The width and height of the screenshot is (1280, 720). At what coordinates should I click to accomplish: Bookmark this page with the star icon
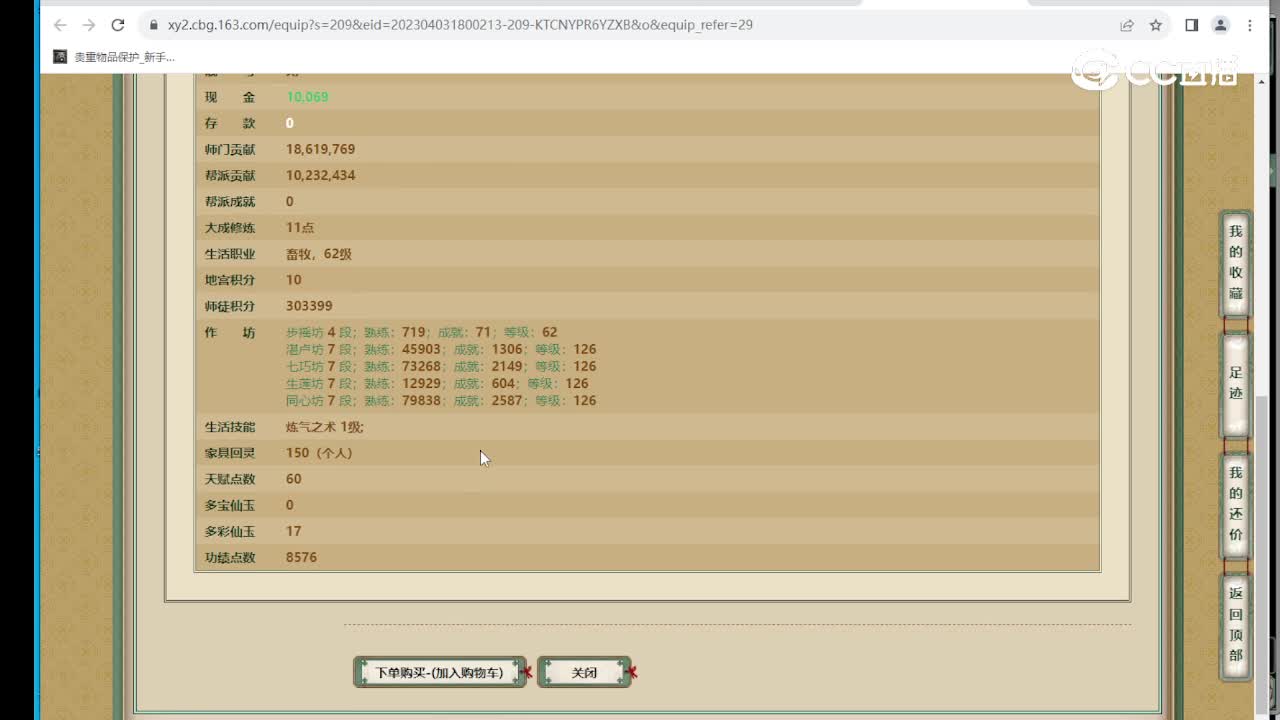point(1156,25)
